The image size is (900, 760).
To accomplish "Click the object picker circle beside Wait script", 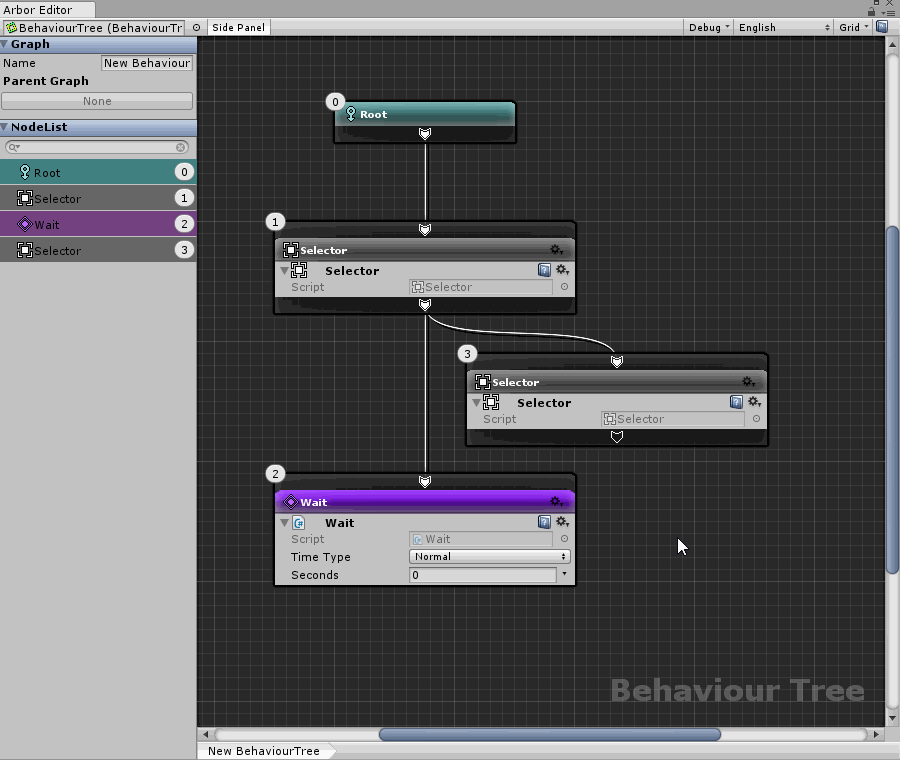I will [564, 539].
